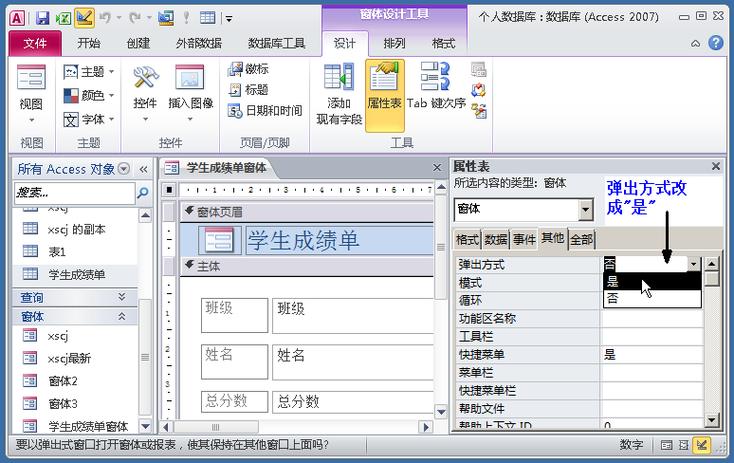Choose 是 in the 弹出方式 dropdown list

click(652, 281)
